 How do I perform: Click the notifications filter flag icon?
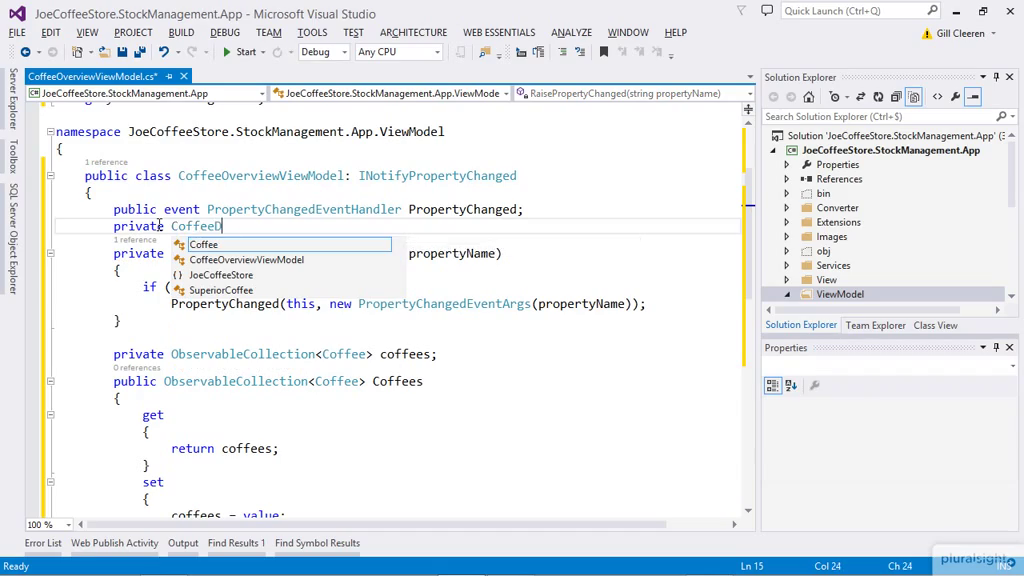741,11
